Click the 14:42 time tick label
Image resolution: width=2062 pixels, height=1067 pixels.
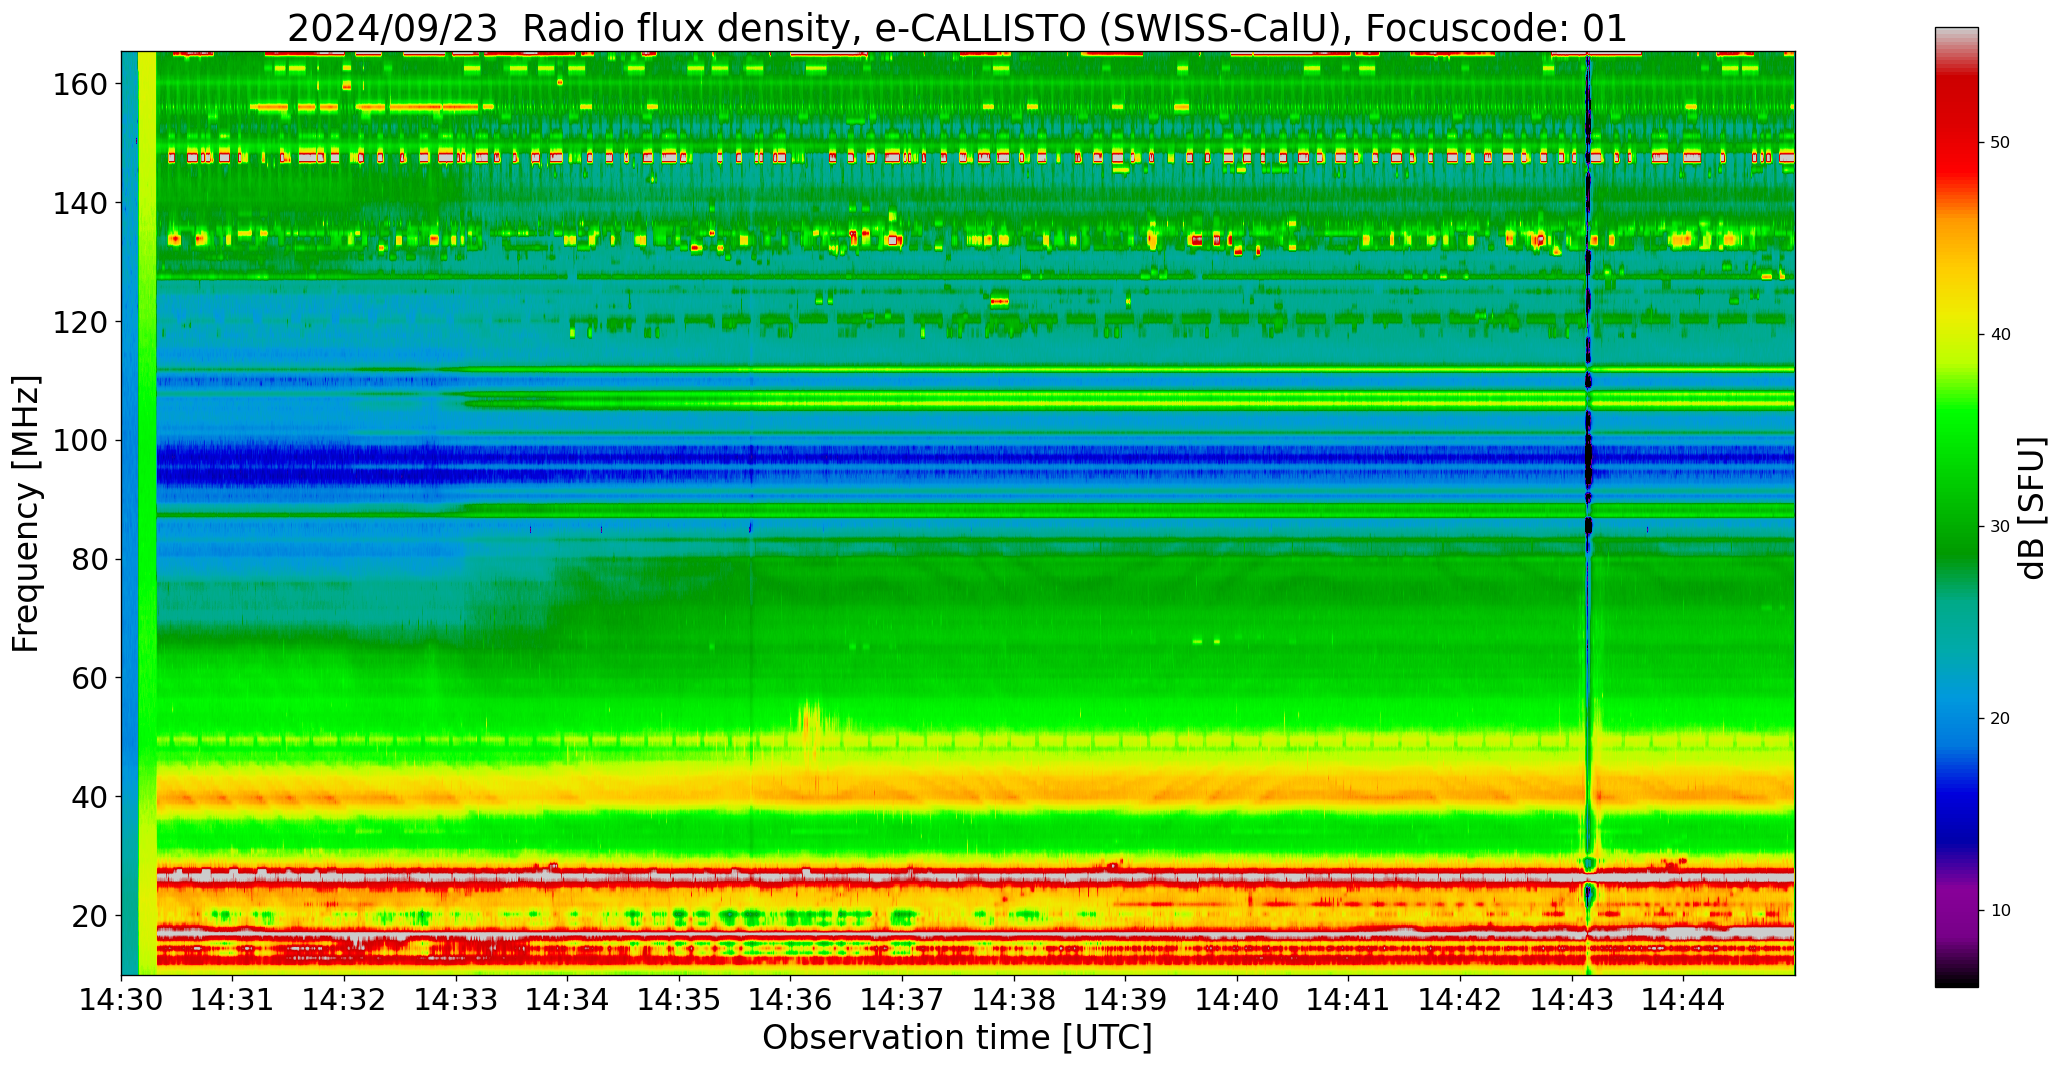(1460, 999)
